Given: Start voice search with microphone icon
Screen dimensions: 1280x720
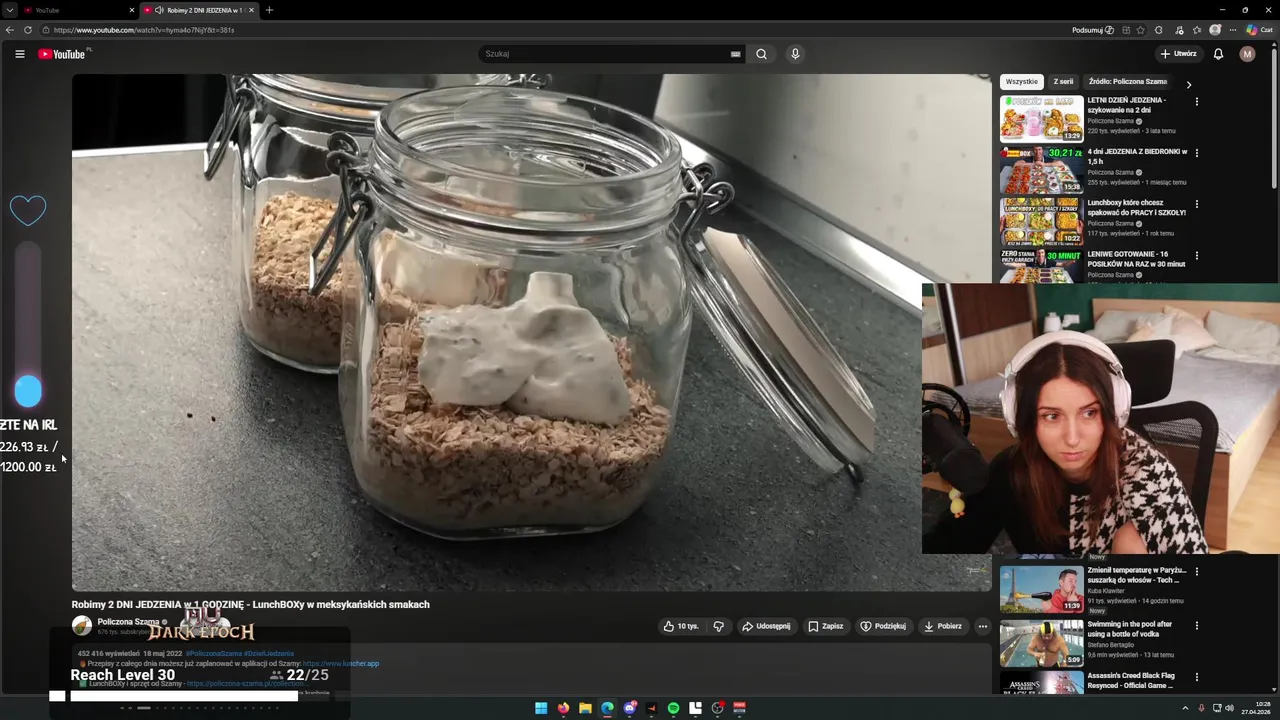Looking at the screenshot, I should (x=795, y=54).
